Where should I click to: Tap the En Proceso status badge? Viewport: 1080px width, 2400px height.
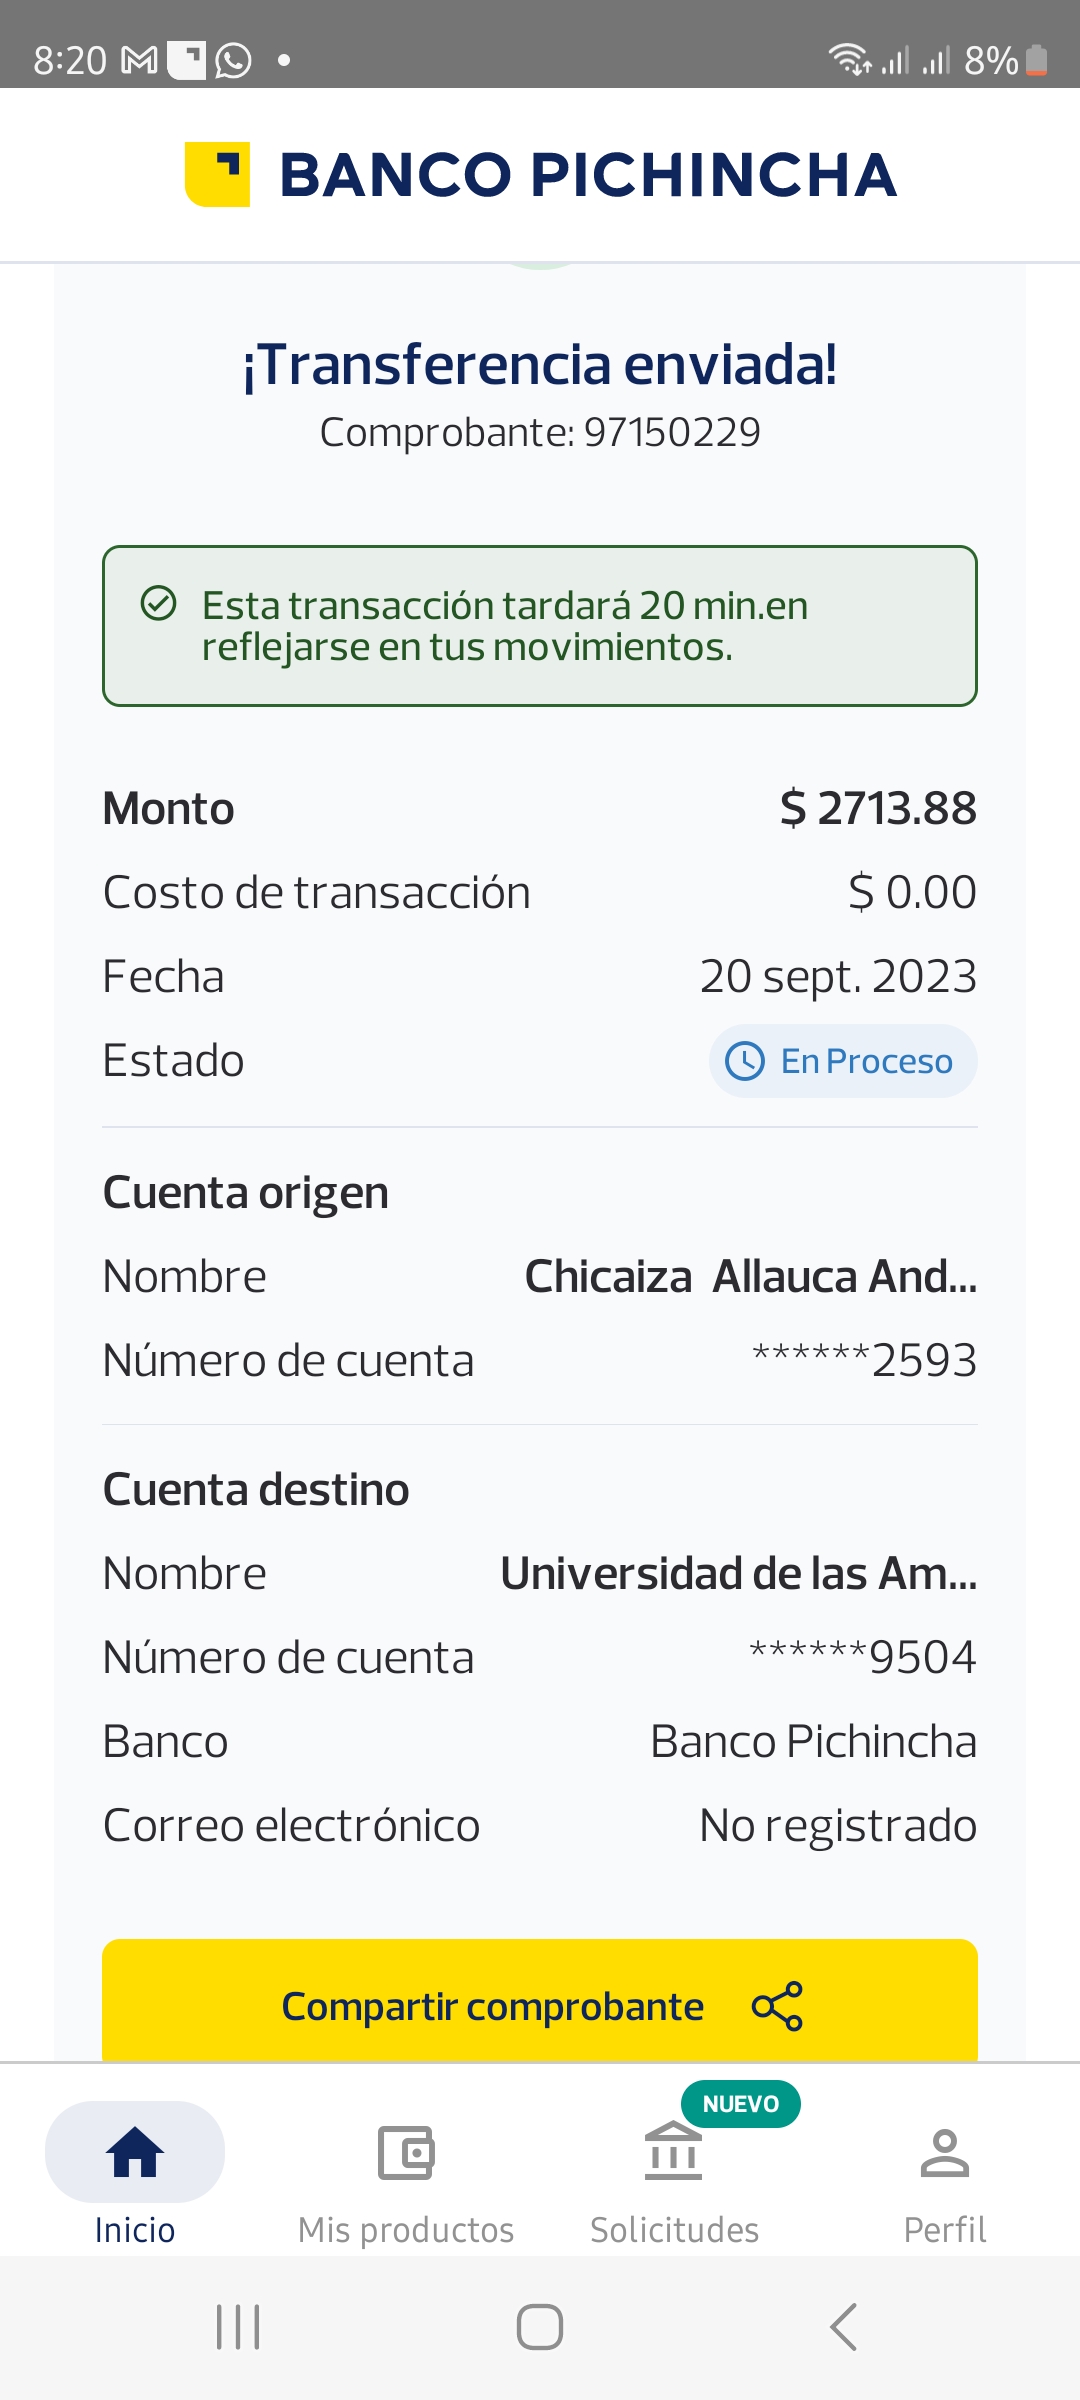pyautogui.click(x=843, y=1061)
